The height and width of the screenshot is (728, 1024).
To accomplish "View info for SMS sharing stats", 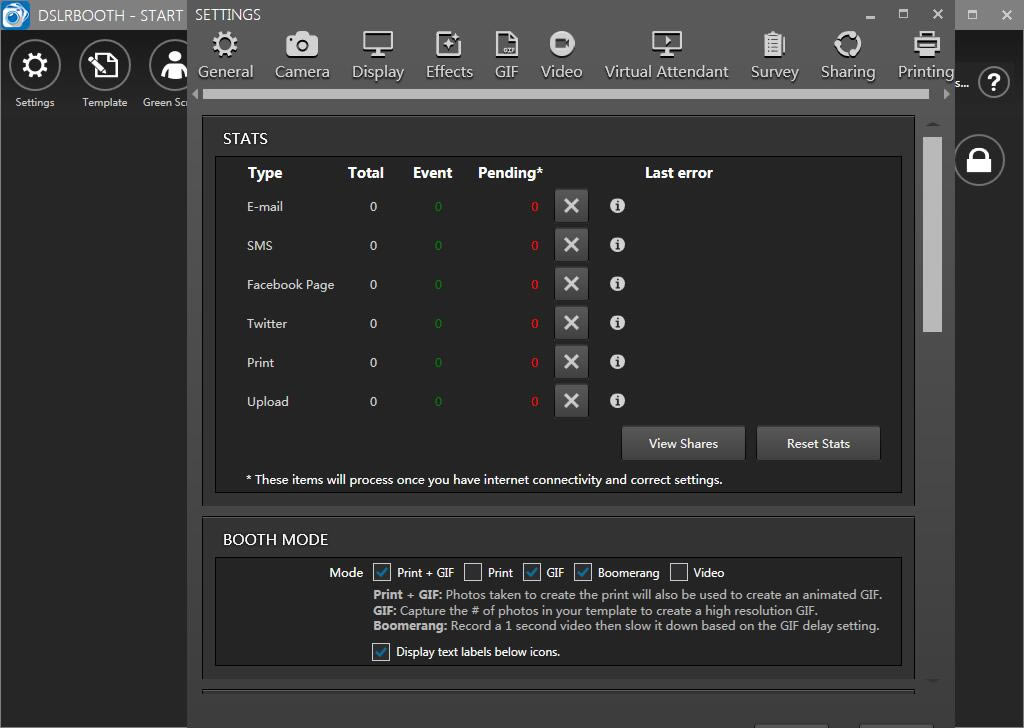I will tap(617, 245).
